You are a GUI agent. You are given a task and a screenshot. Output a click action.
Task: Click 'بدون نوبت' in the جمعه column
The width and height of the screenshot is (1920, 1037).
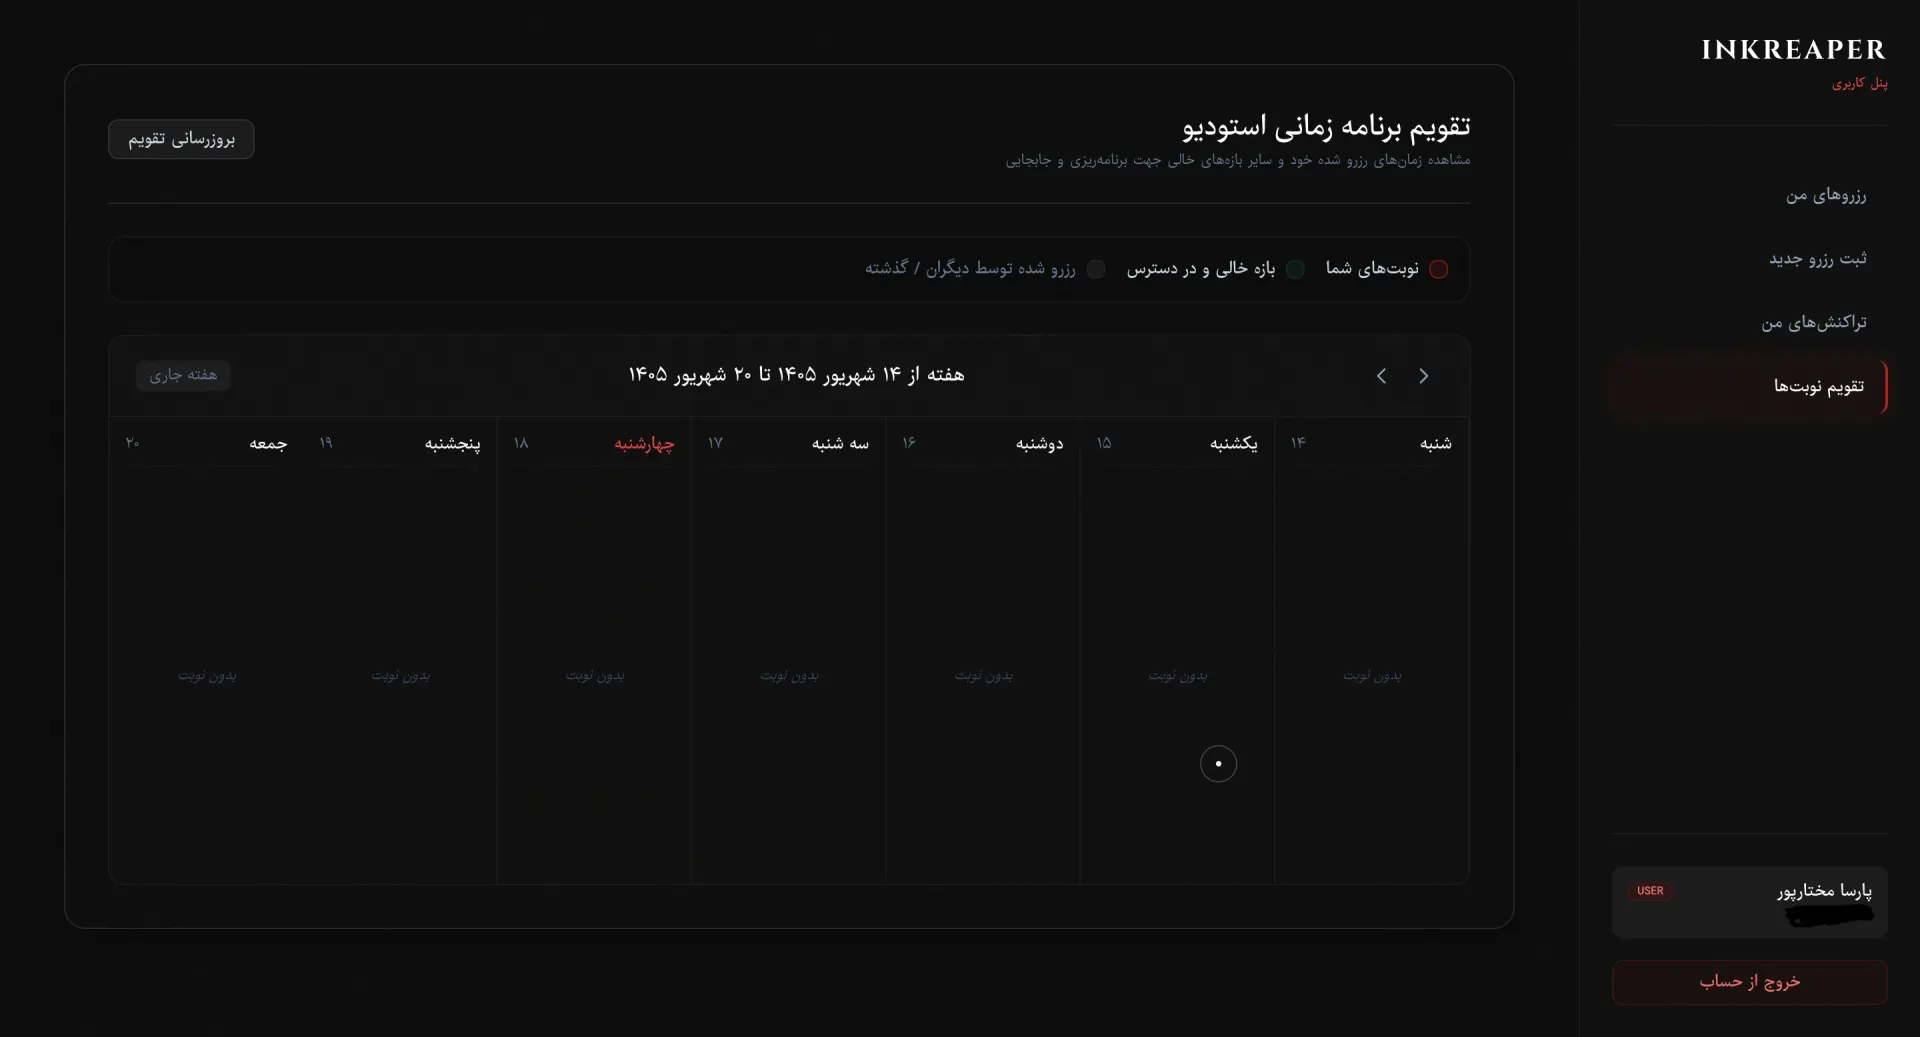click(207, 676)
